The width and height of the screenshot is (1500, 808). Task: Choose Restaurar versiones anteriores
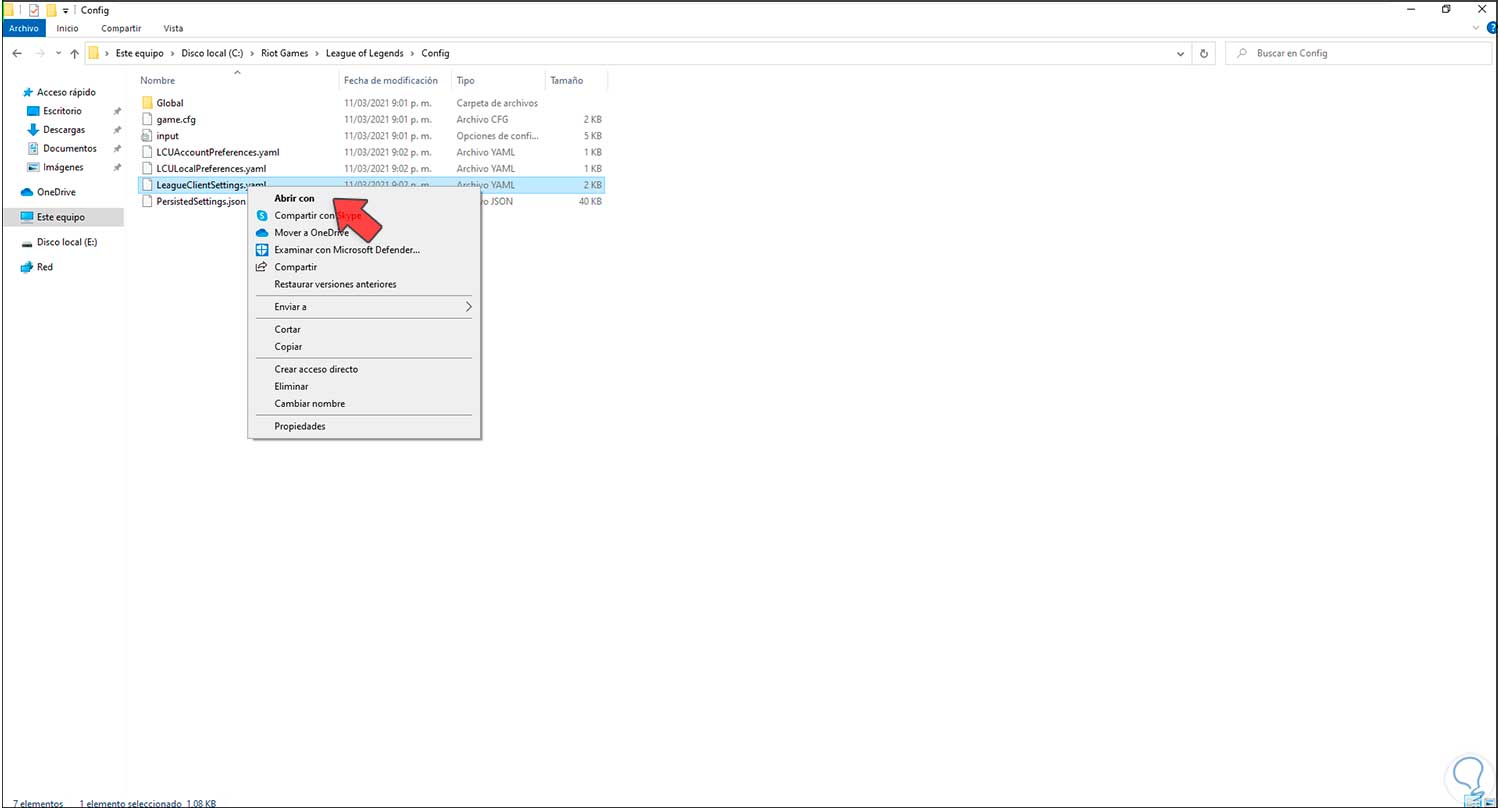(364, 284)
